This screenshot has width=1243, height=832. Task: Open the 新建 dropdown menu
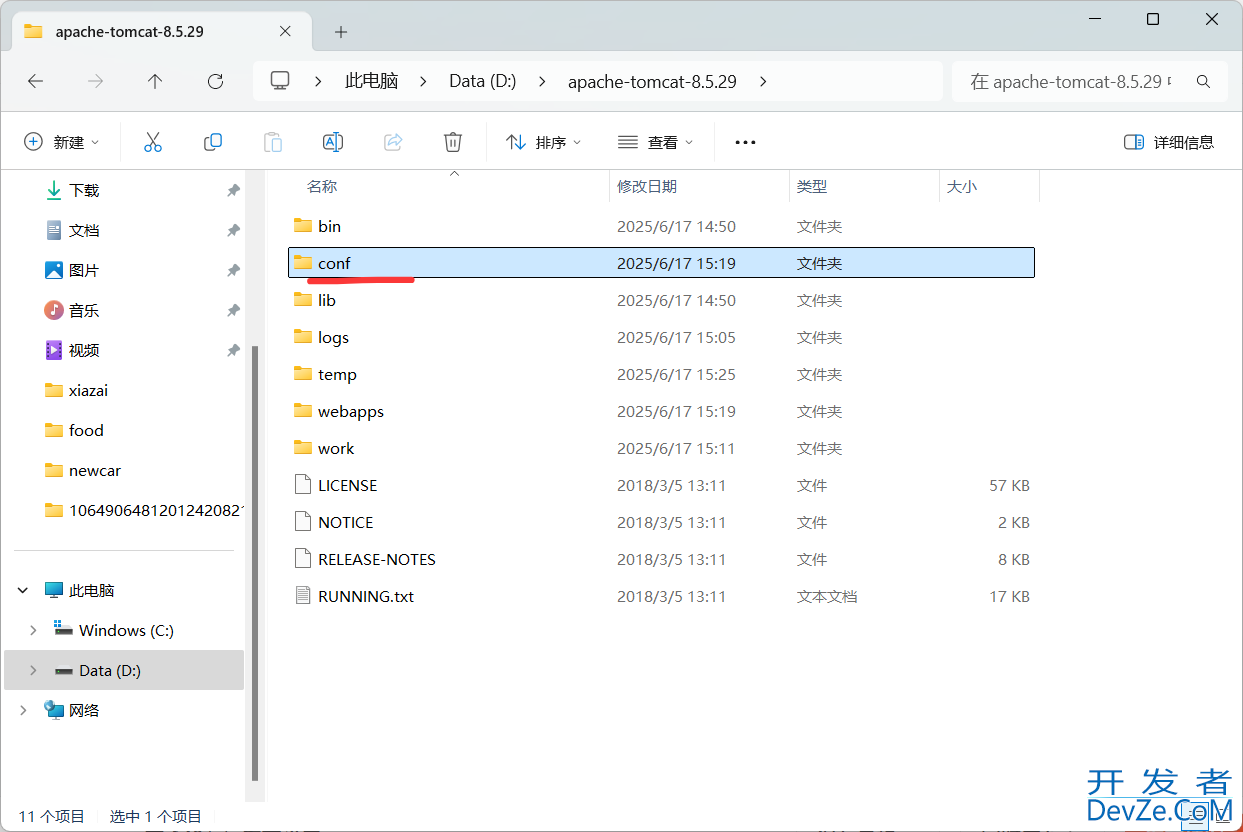click(62, 142)
